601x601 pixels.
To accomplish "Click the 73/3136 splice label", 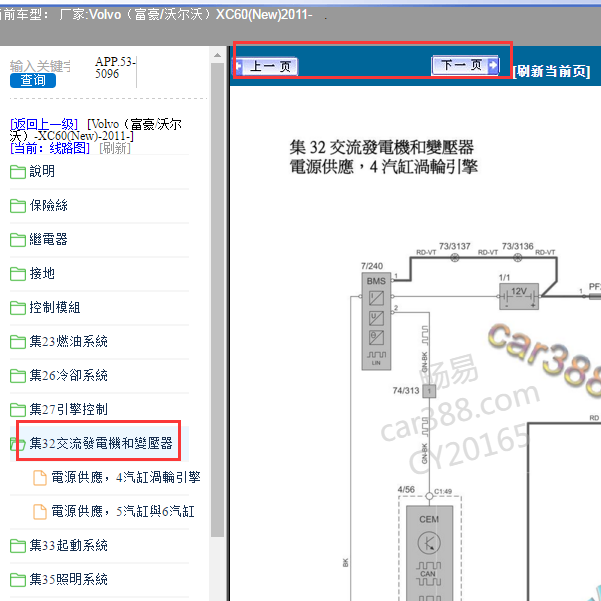I will [x=517, y=246].
